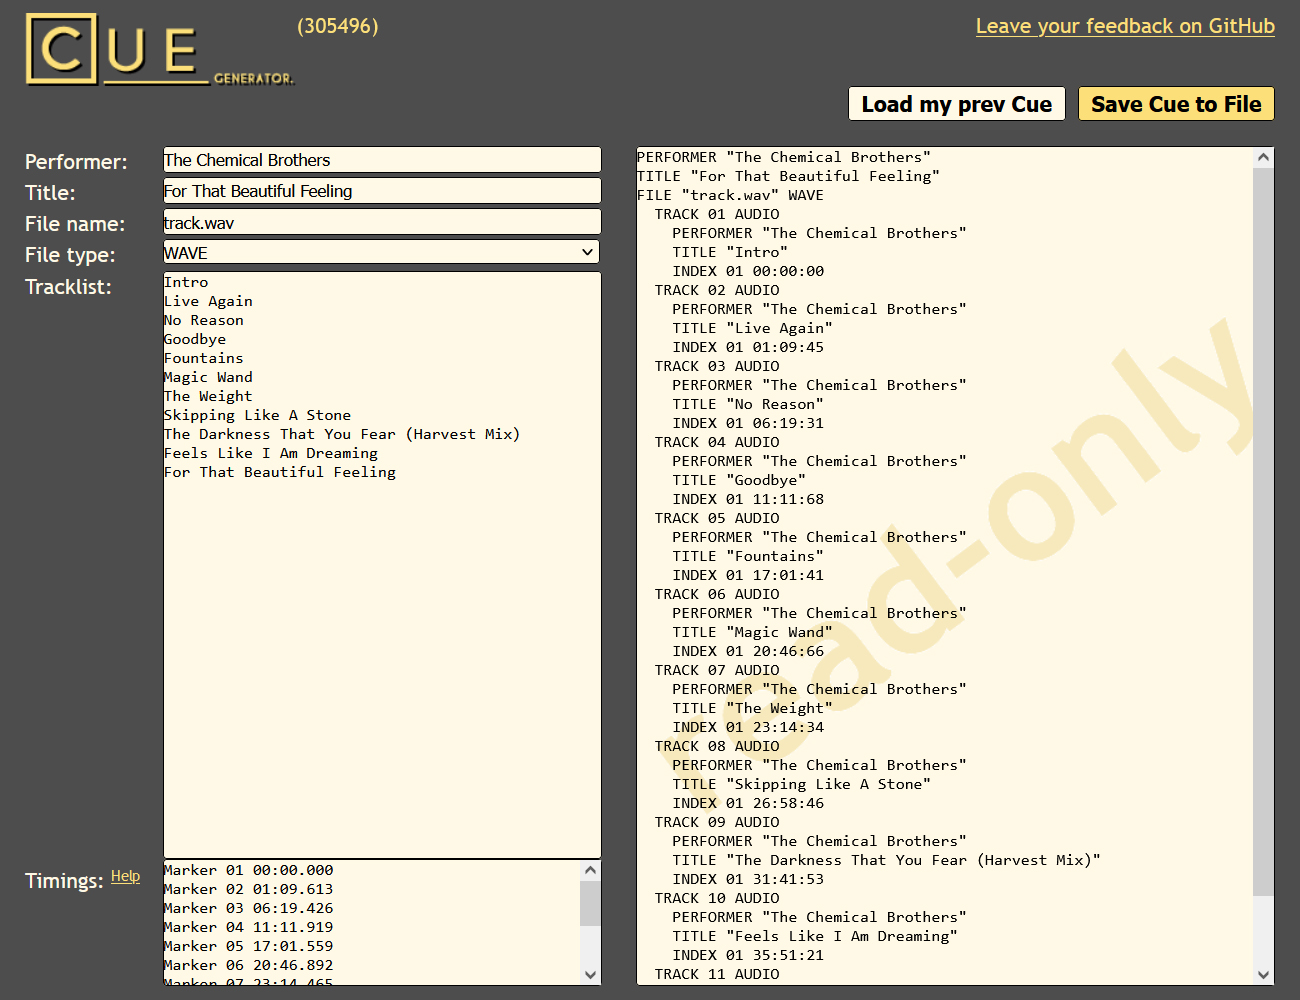Image resolution: width=1300 pixels, height=1000 pixels.
Task: Click 'TITLE "For That Beautiful Feeling"' header output line
Action: coord(788,176)
